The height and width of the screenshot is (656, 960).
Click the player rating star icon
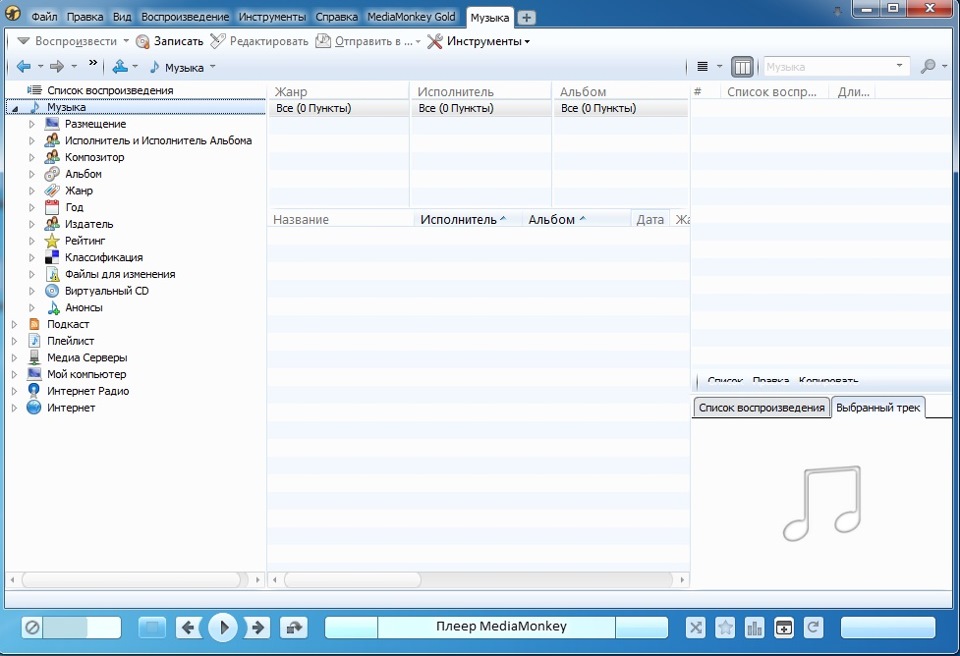pos(725,627)
